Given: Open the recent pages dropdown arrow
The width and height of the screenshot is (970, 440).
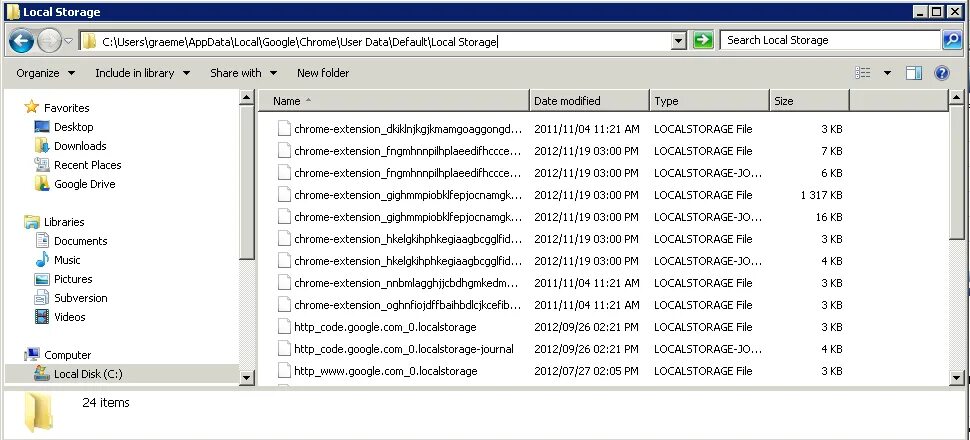Looking at the screenshot, I should (x=68, y=41).
